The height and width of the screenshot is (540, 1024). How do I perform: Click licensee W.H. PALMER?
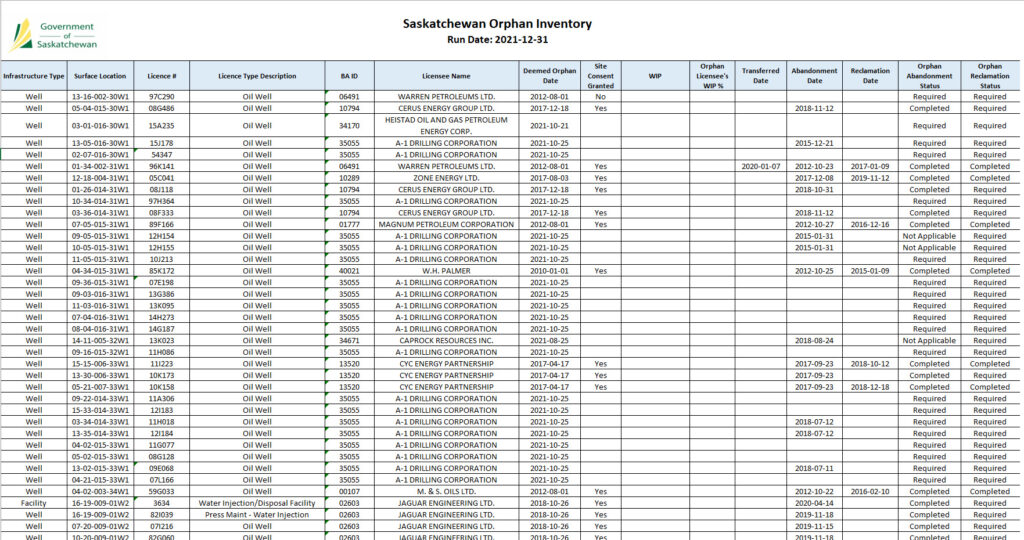click(x=446, y=270)
